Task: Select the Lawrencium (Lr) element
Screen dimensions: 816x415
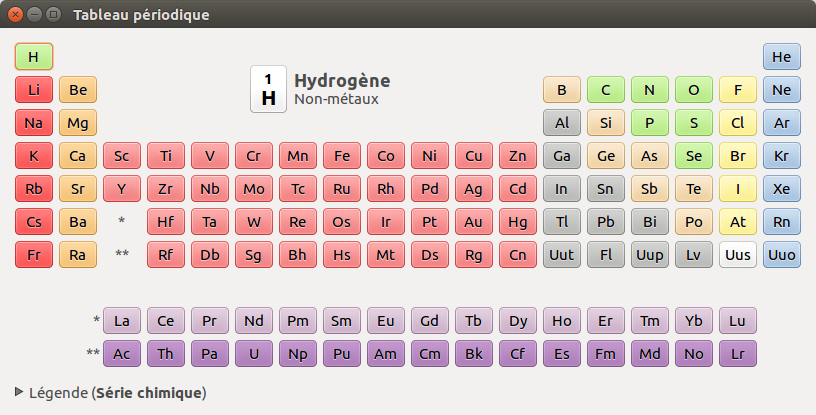Action: 737,354
